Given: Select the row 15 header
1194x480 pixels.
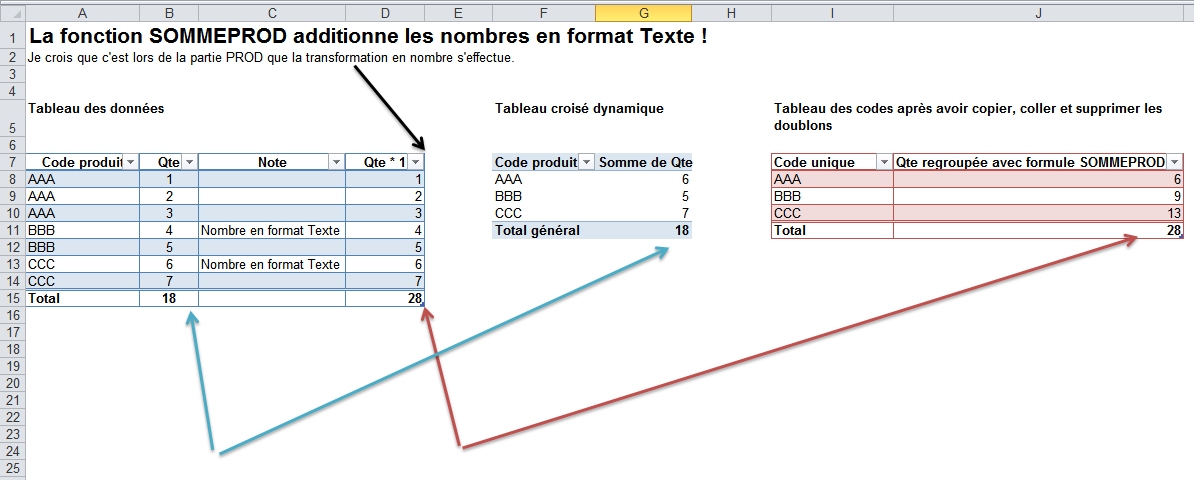Looking at the screenshot, I should point(12,298).
